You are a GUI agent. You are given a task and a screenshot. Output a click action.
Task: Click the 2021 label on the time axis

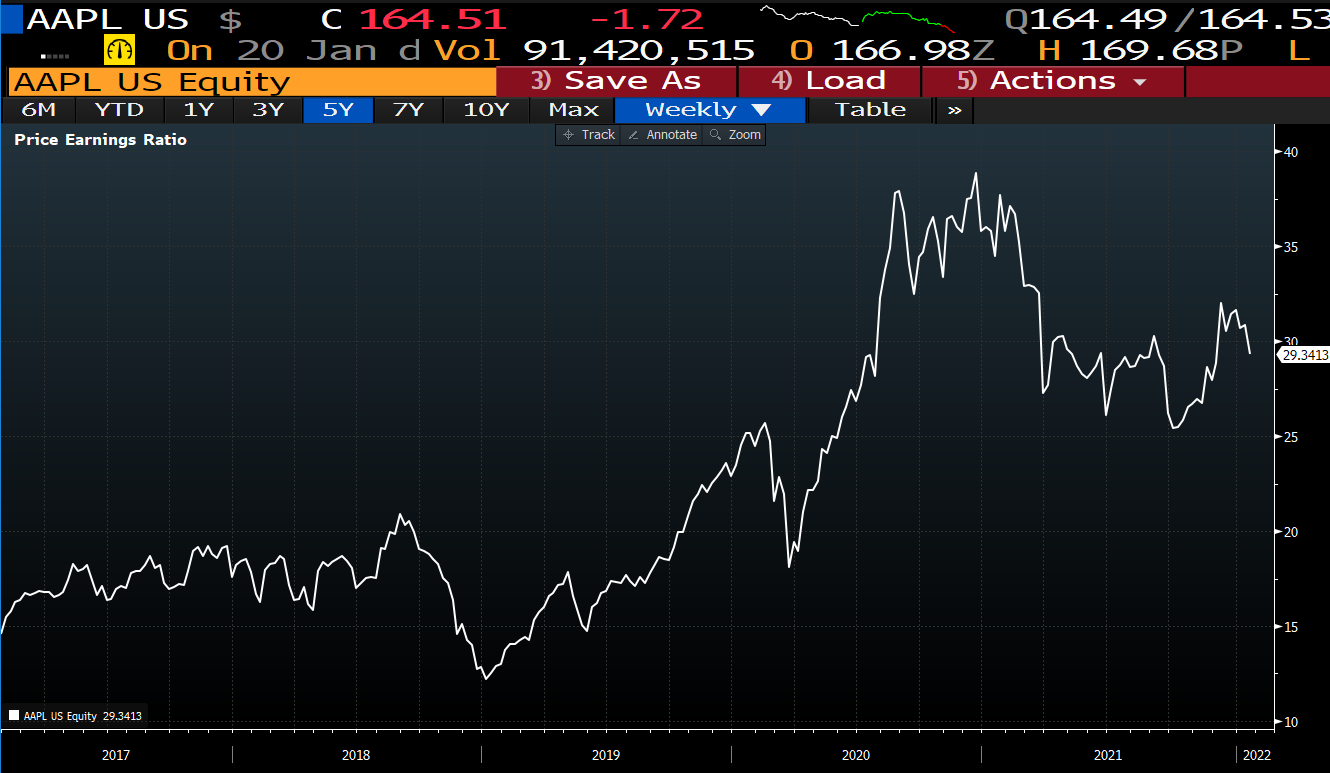pos(1107,755)
